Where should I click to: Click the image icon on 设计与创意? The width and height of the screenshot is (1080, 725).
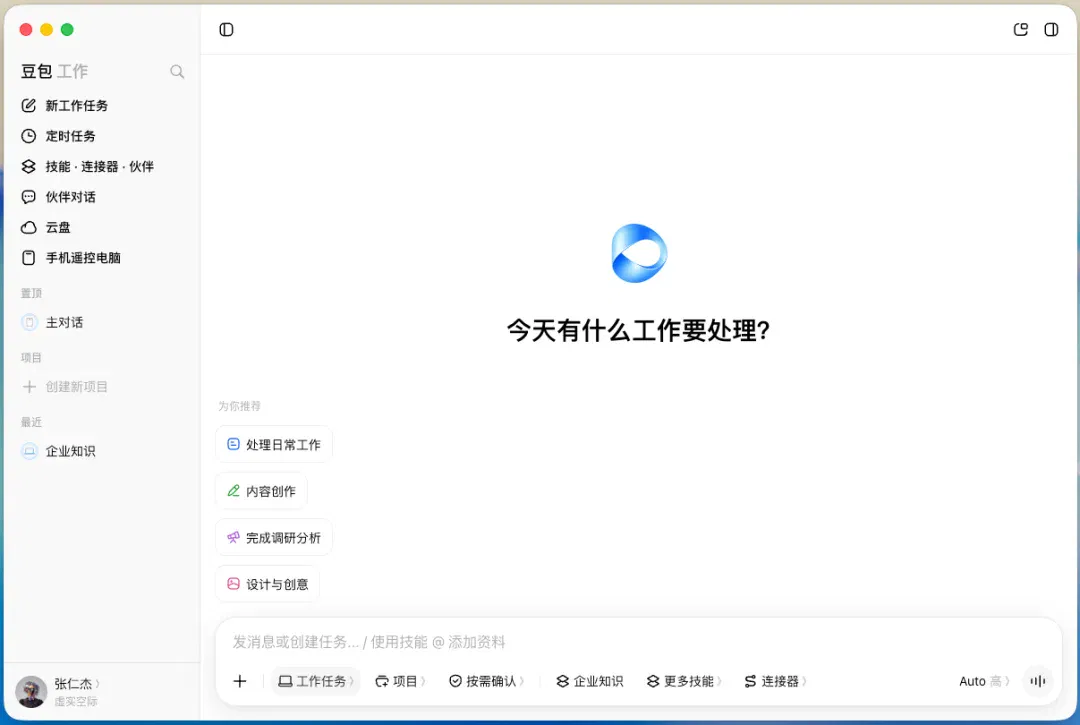pyautogui.click(x=233, y=584)
